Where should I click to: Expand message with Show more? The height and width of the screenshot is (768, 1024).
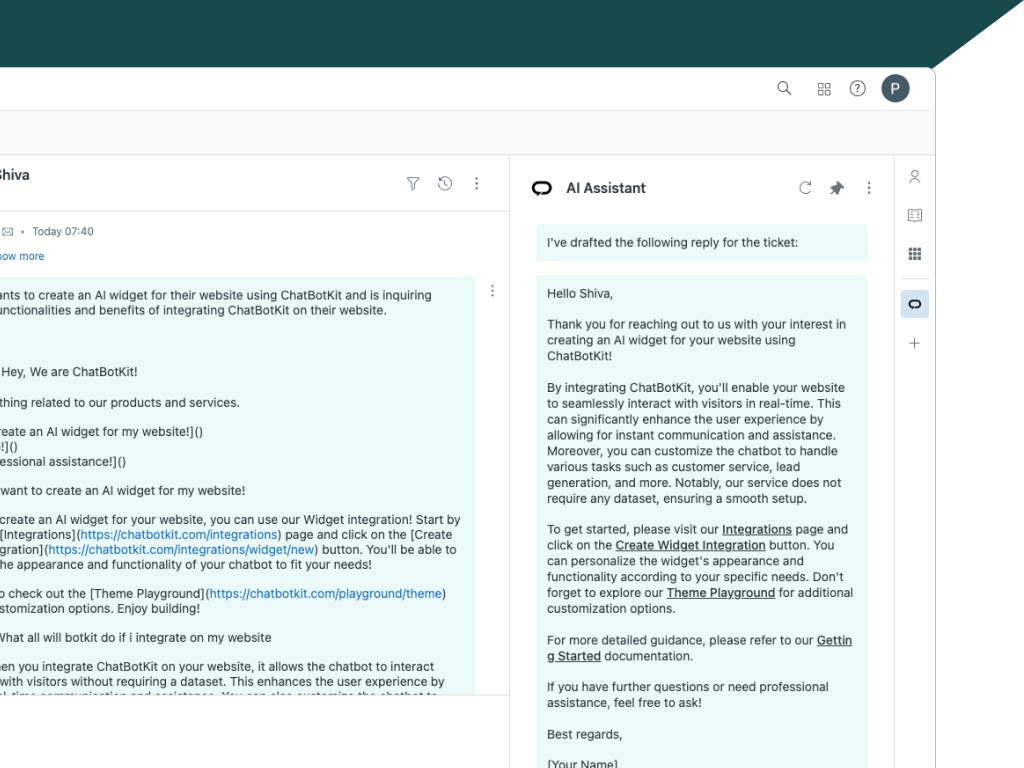point(22,256)
